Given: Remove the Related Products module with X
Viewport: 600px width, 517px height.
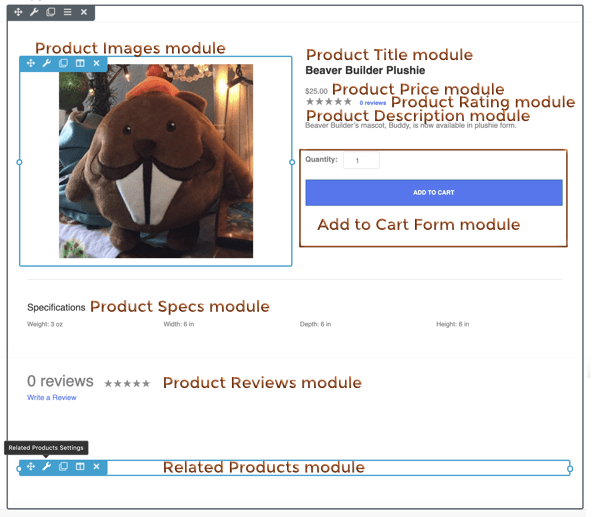Looking at the screenshot, I should pos(96,467).
